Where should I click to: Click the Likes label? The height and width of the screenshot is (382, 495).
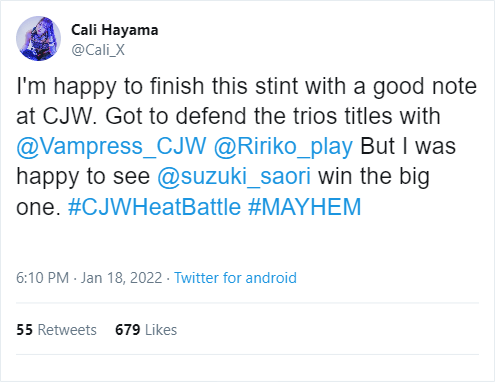pos(161,330)
